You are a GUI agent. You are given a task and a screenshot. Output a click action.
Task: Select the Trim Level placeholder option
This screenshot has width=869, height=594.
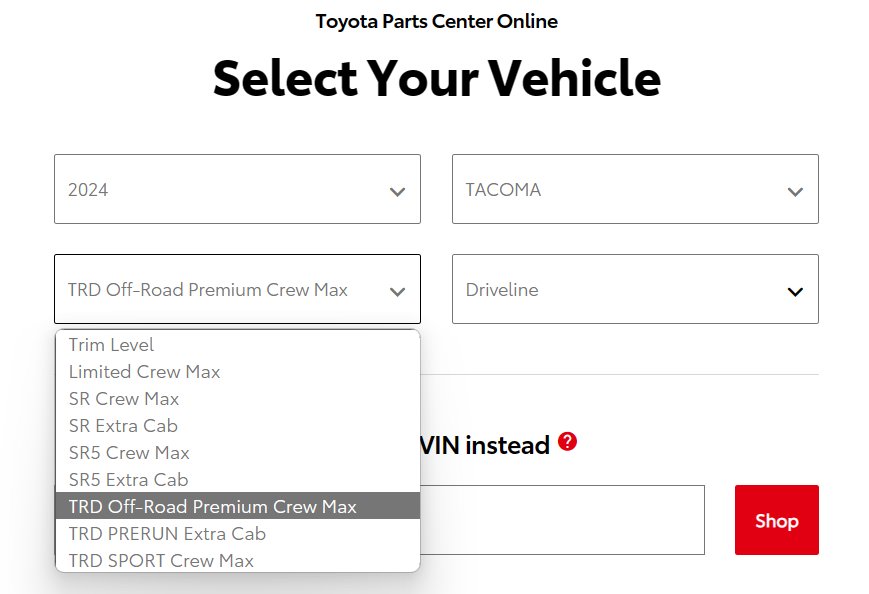pyautogui.click(x=238, y=345)
